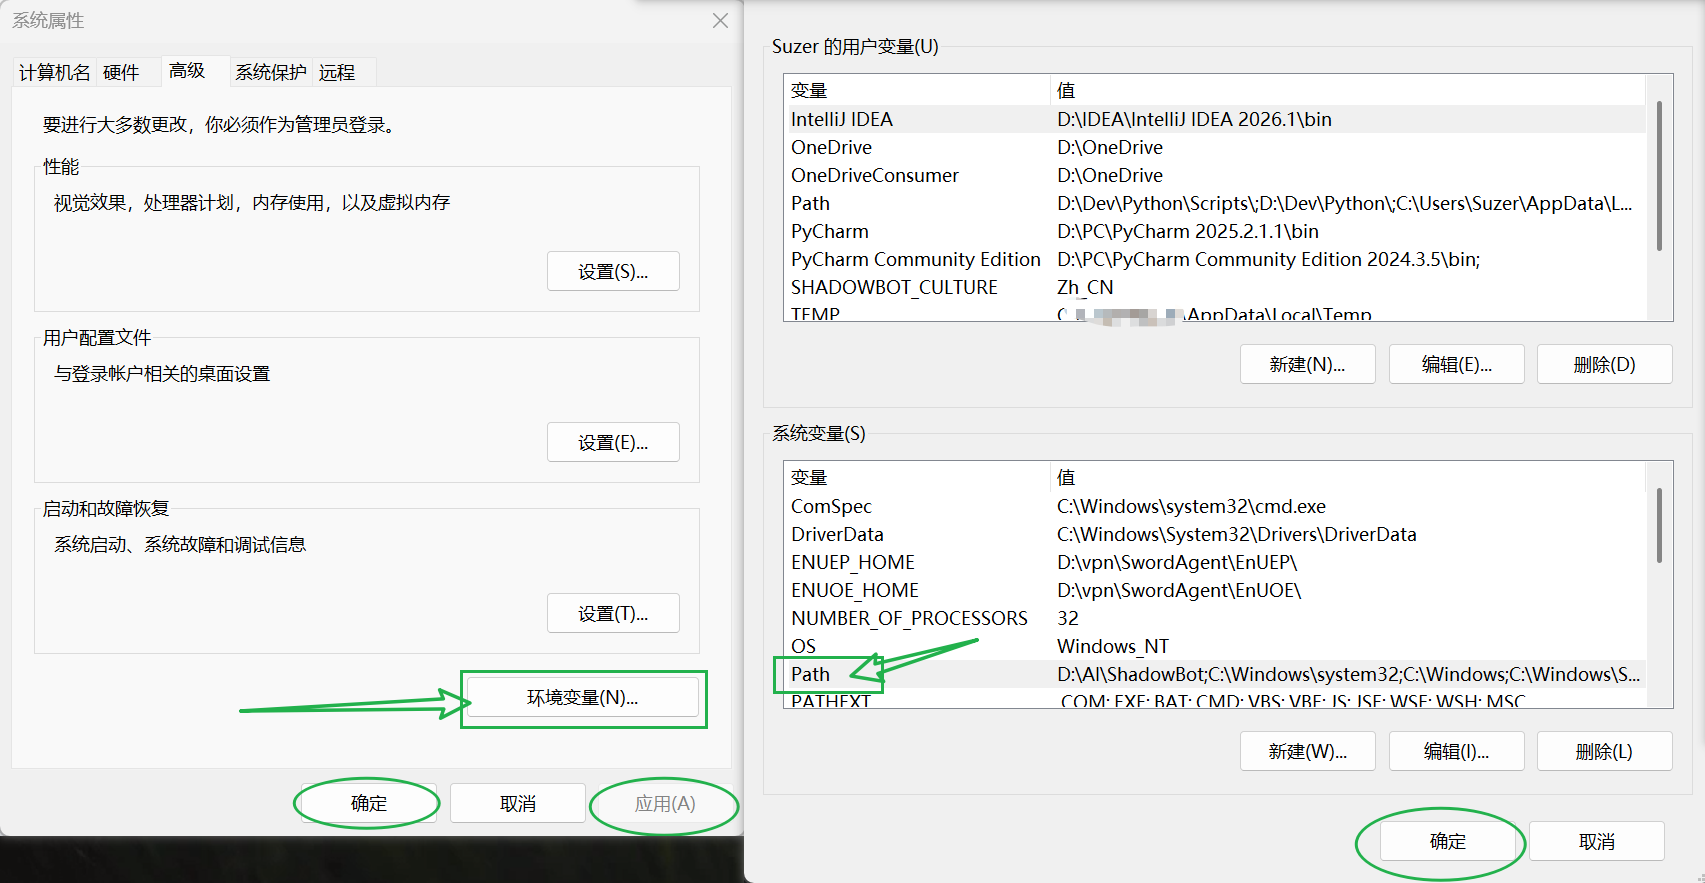Pick the NUMBER_OF_PROCESSORS variable row
Image resolution: width=1705 pixels, height=883 pixels.
coord(1215,618)
